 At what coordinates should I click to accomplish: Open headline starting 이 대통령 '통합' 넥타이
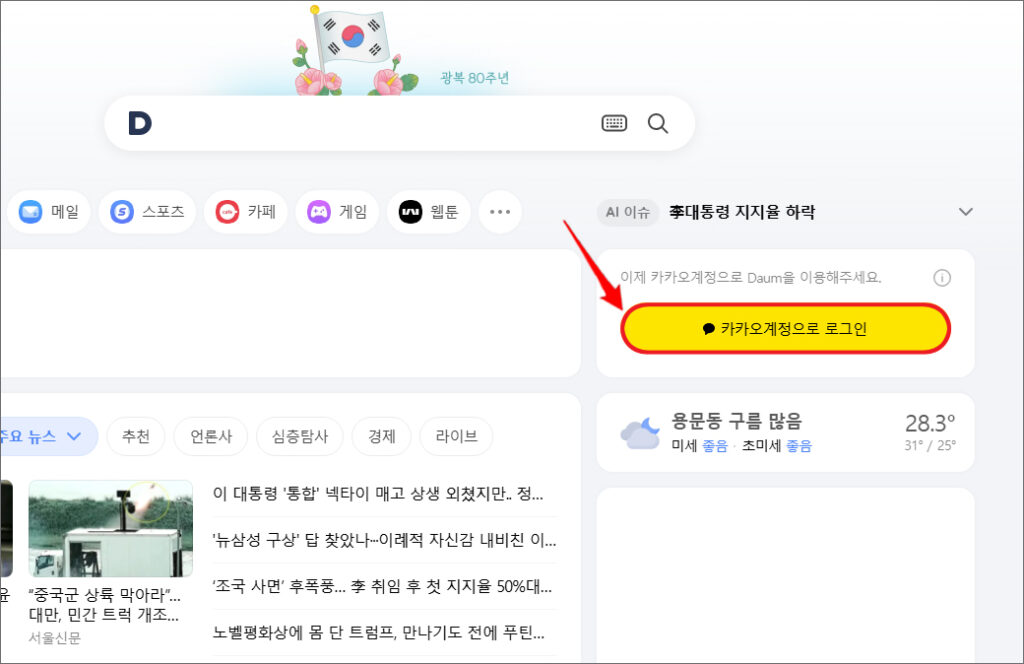(378, 494)
